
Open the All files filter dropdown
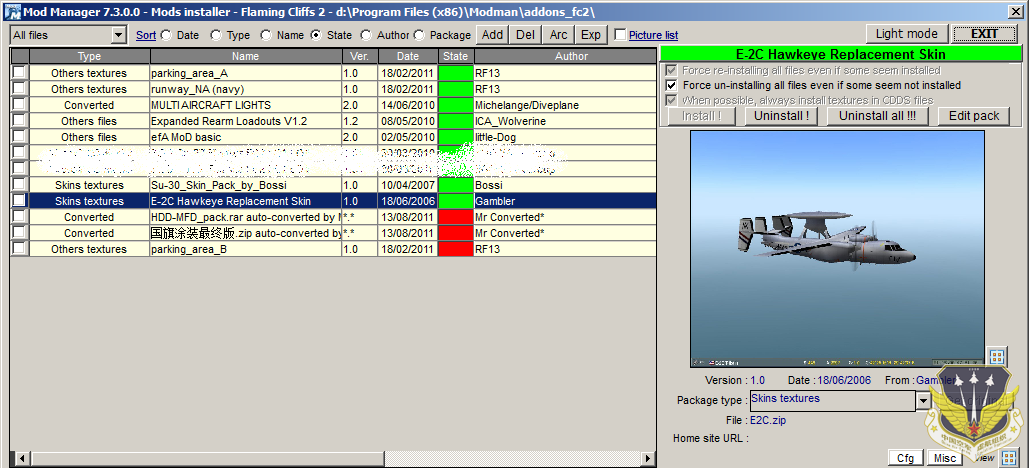119,35
